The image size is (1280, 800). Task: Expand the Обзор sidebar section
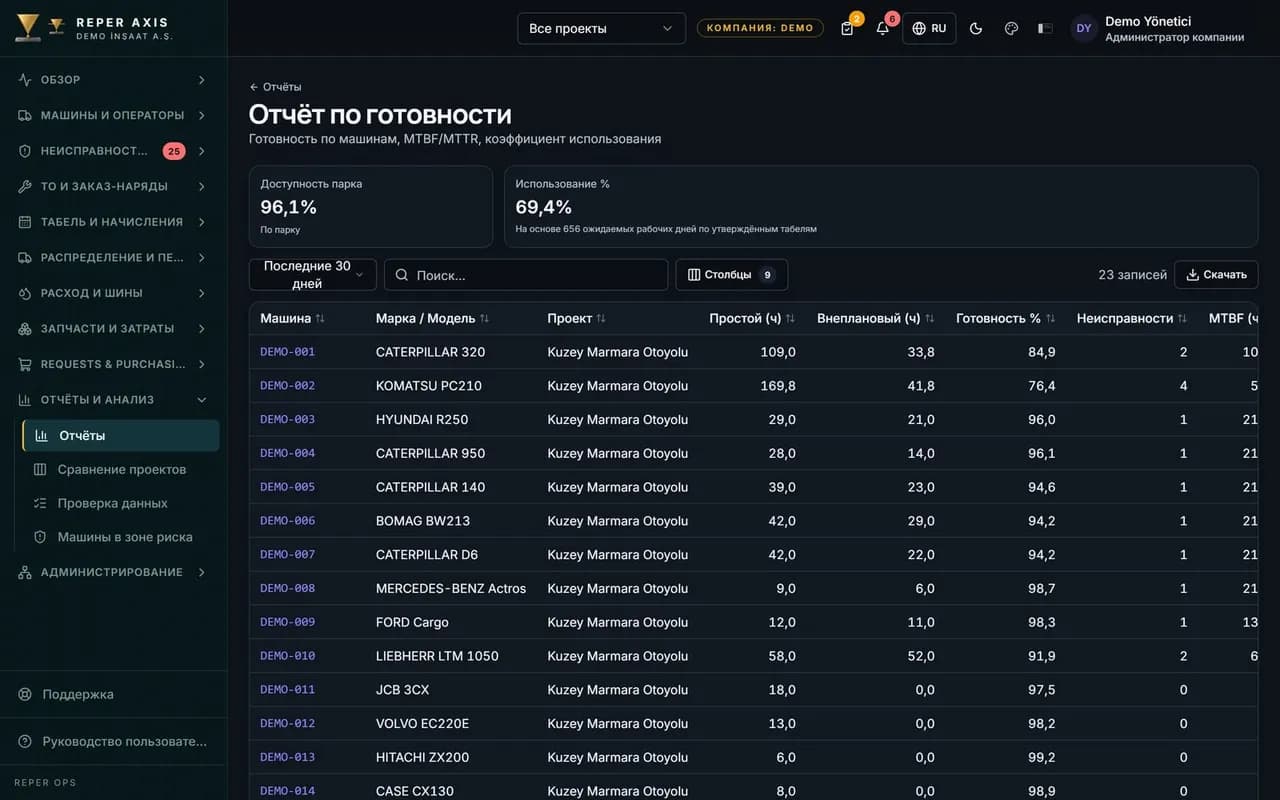[113, 80]
